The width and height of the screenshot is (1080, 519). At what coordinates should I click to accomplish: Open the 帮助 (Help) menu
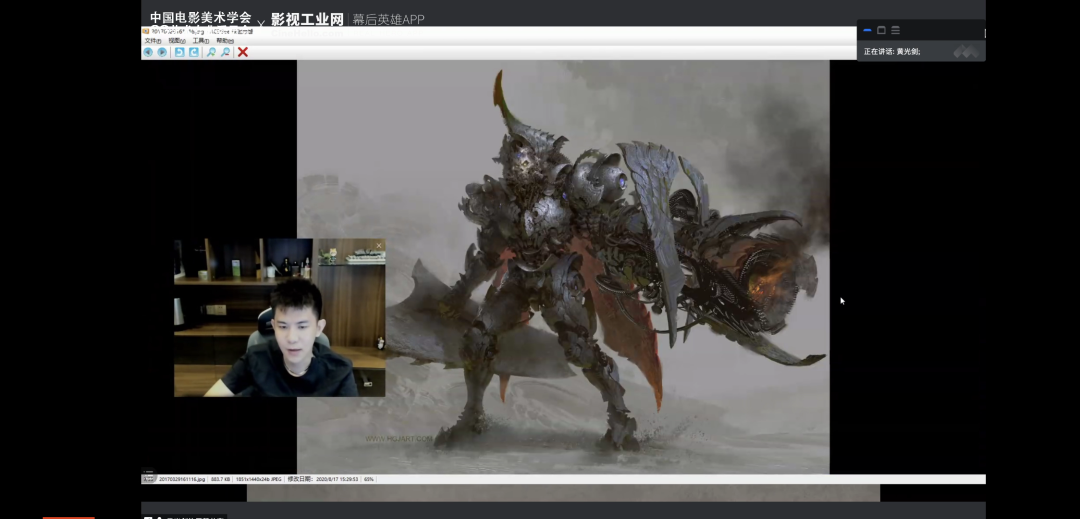[225, 41]
